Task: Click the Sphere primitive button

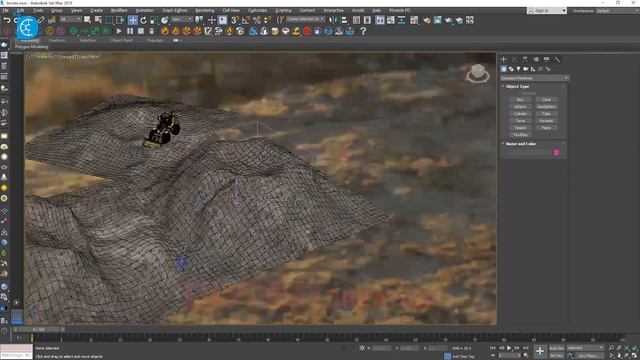Action: pos(520,107)
